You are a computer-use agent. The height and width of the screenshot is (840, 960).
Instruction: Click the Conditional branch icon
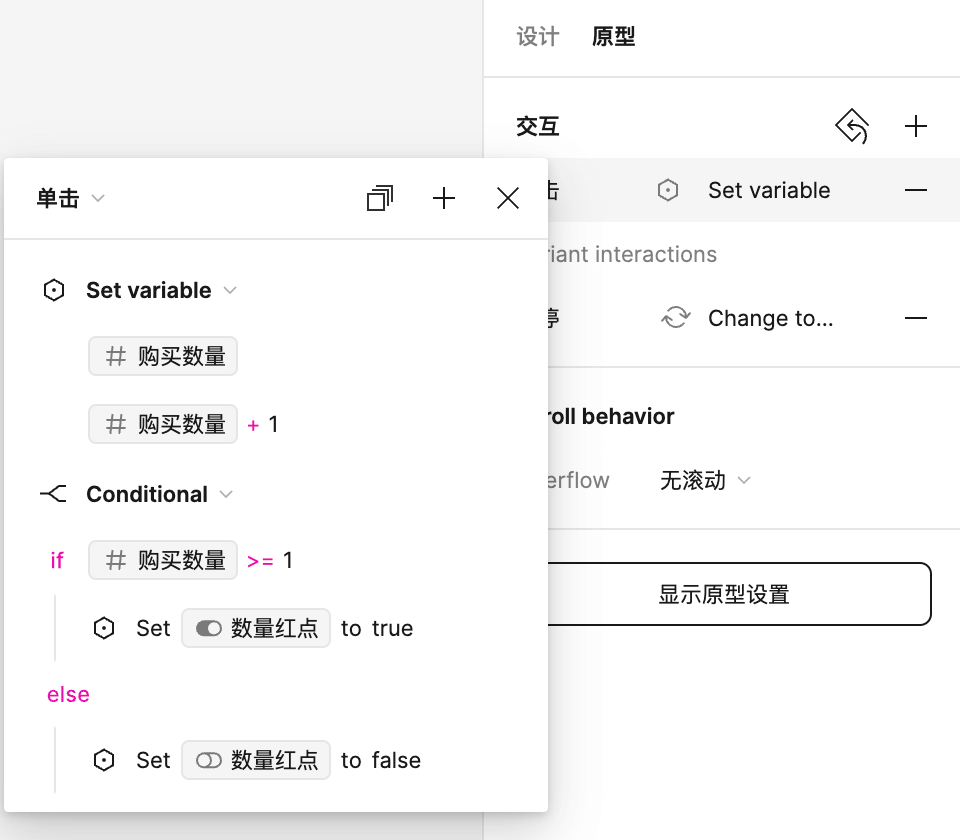pyautogui.click(x=54, y=494)
